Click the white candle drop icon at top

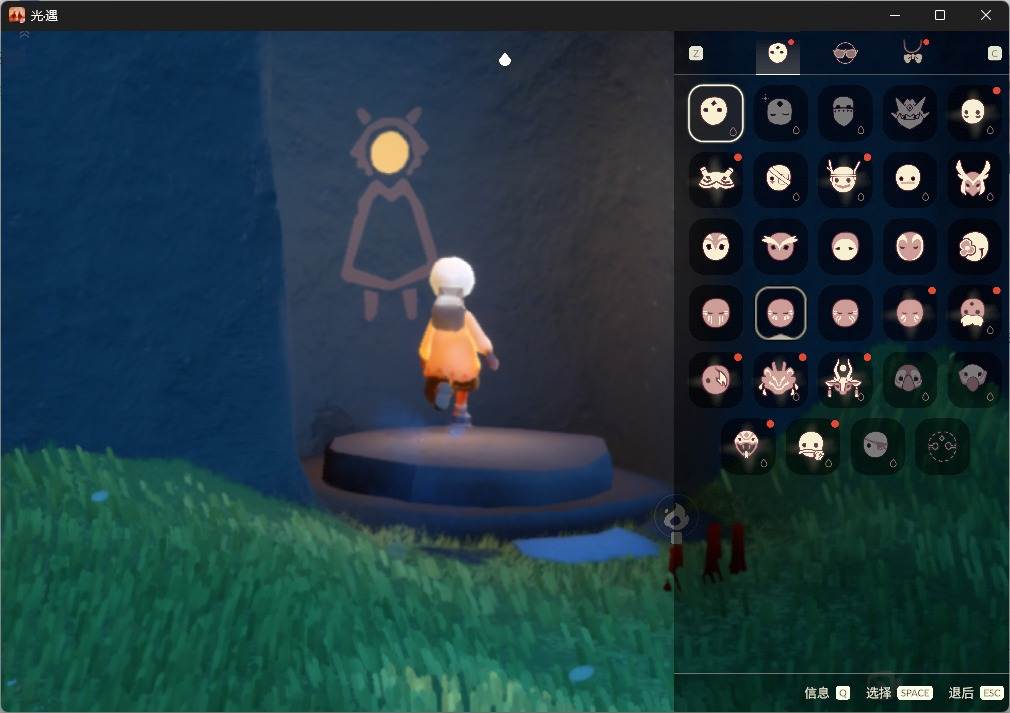click(x=505, y=59)
